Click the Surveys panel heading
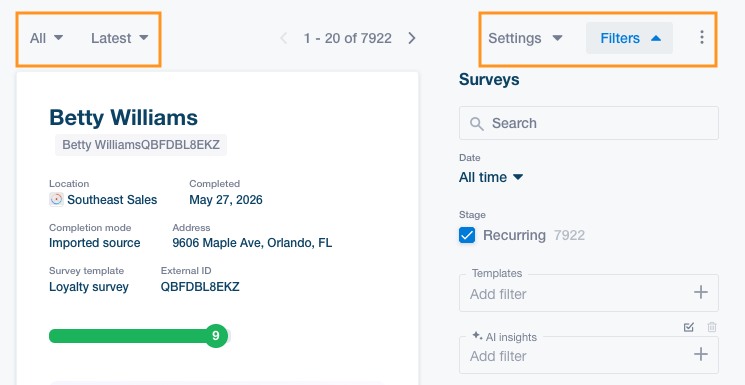The width and height of the screenshot is (745, 385). [x=489, y=79]
